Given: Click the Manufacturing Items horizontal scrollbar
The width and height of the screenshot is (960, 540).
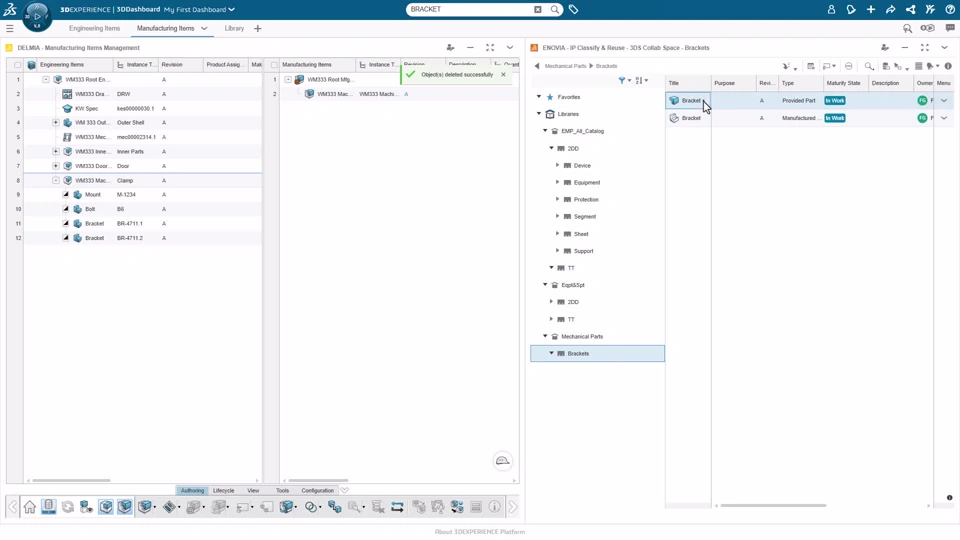Looking at the screenshot, I should pos(318,481).
